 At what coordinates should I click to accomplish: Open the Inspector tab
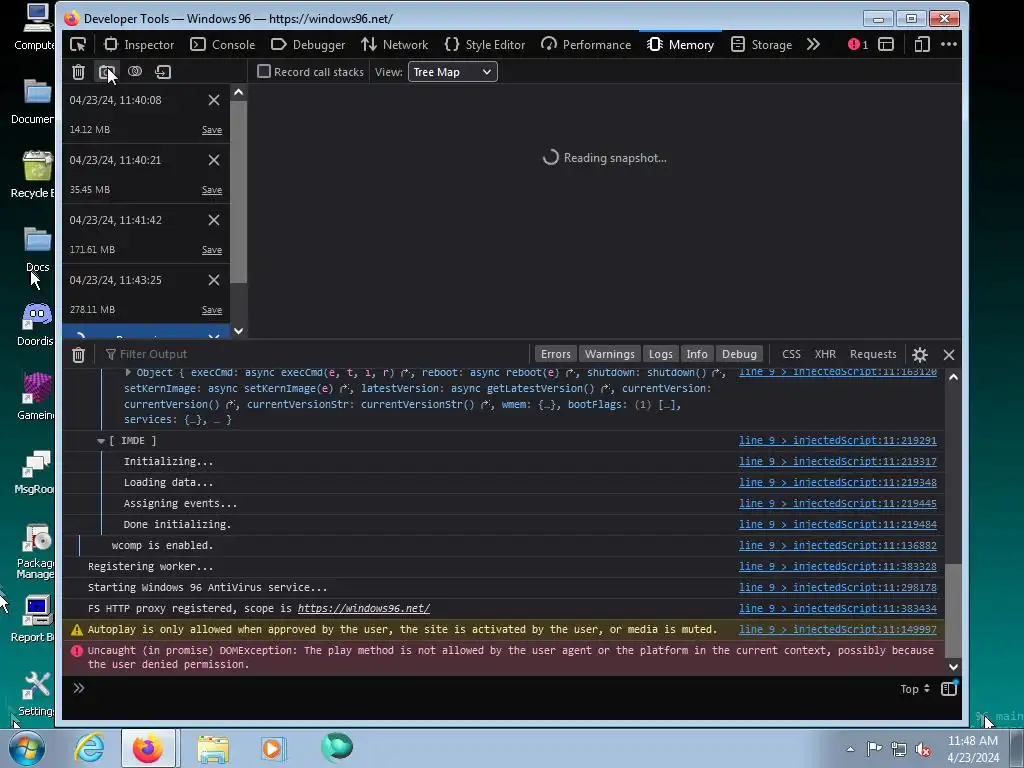[x=139, y=44]
